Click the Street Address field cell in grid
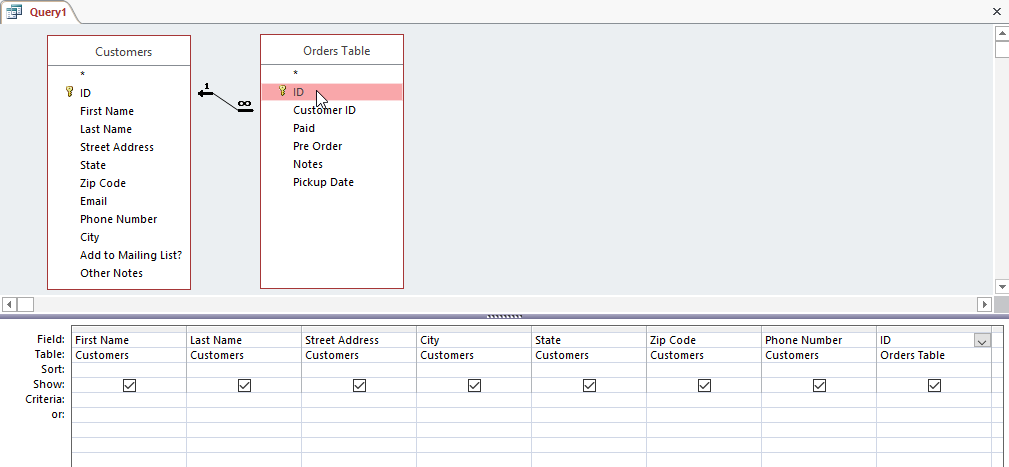The height and width of the screenshot is (467, 1009). point(359,340)
